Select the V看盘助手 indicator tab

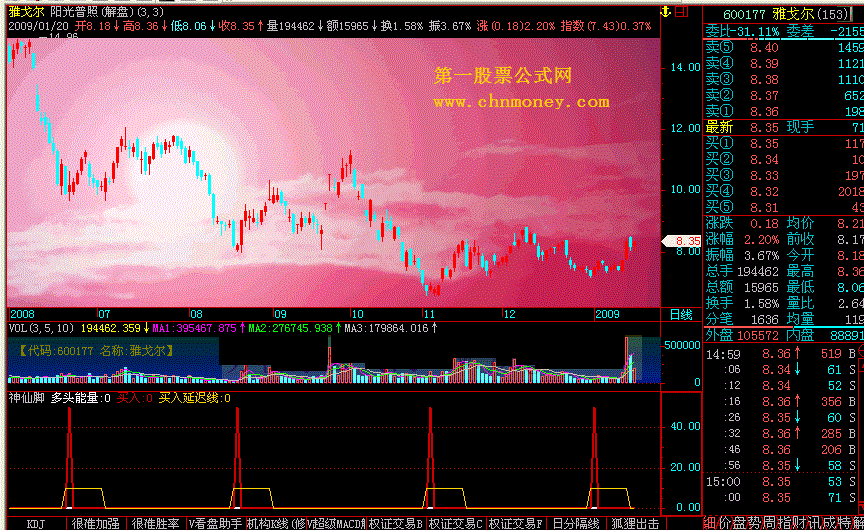coord(215,524)
